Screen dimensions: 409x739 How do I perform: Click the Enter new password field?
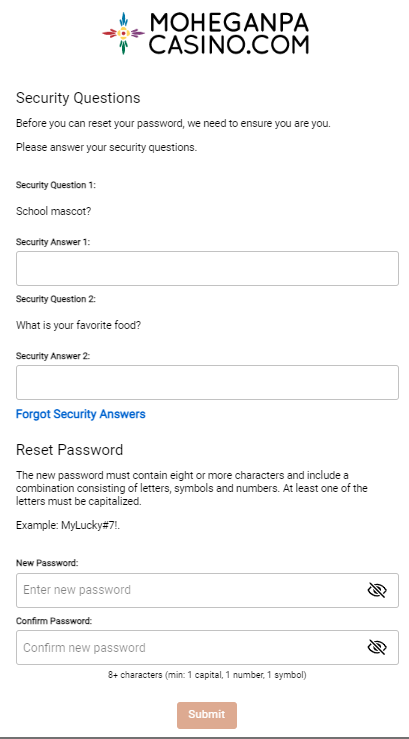[207, 590]
